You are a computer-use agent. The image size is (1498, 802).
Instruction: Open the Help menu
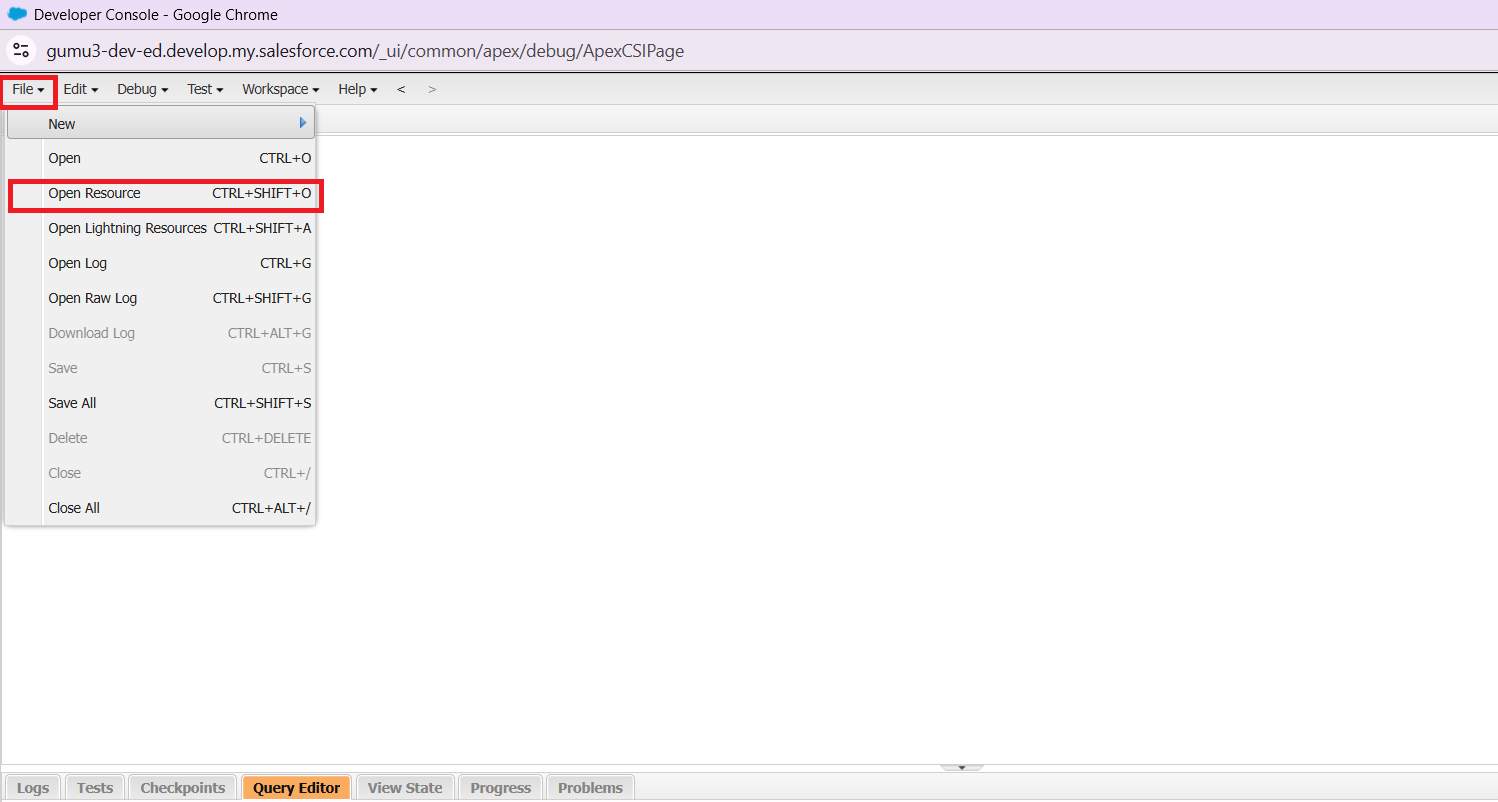(x=357, y=89)
